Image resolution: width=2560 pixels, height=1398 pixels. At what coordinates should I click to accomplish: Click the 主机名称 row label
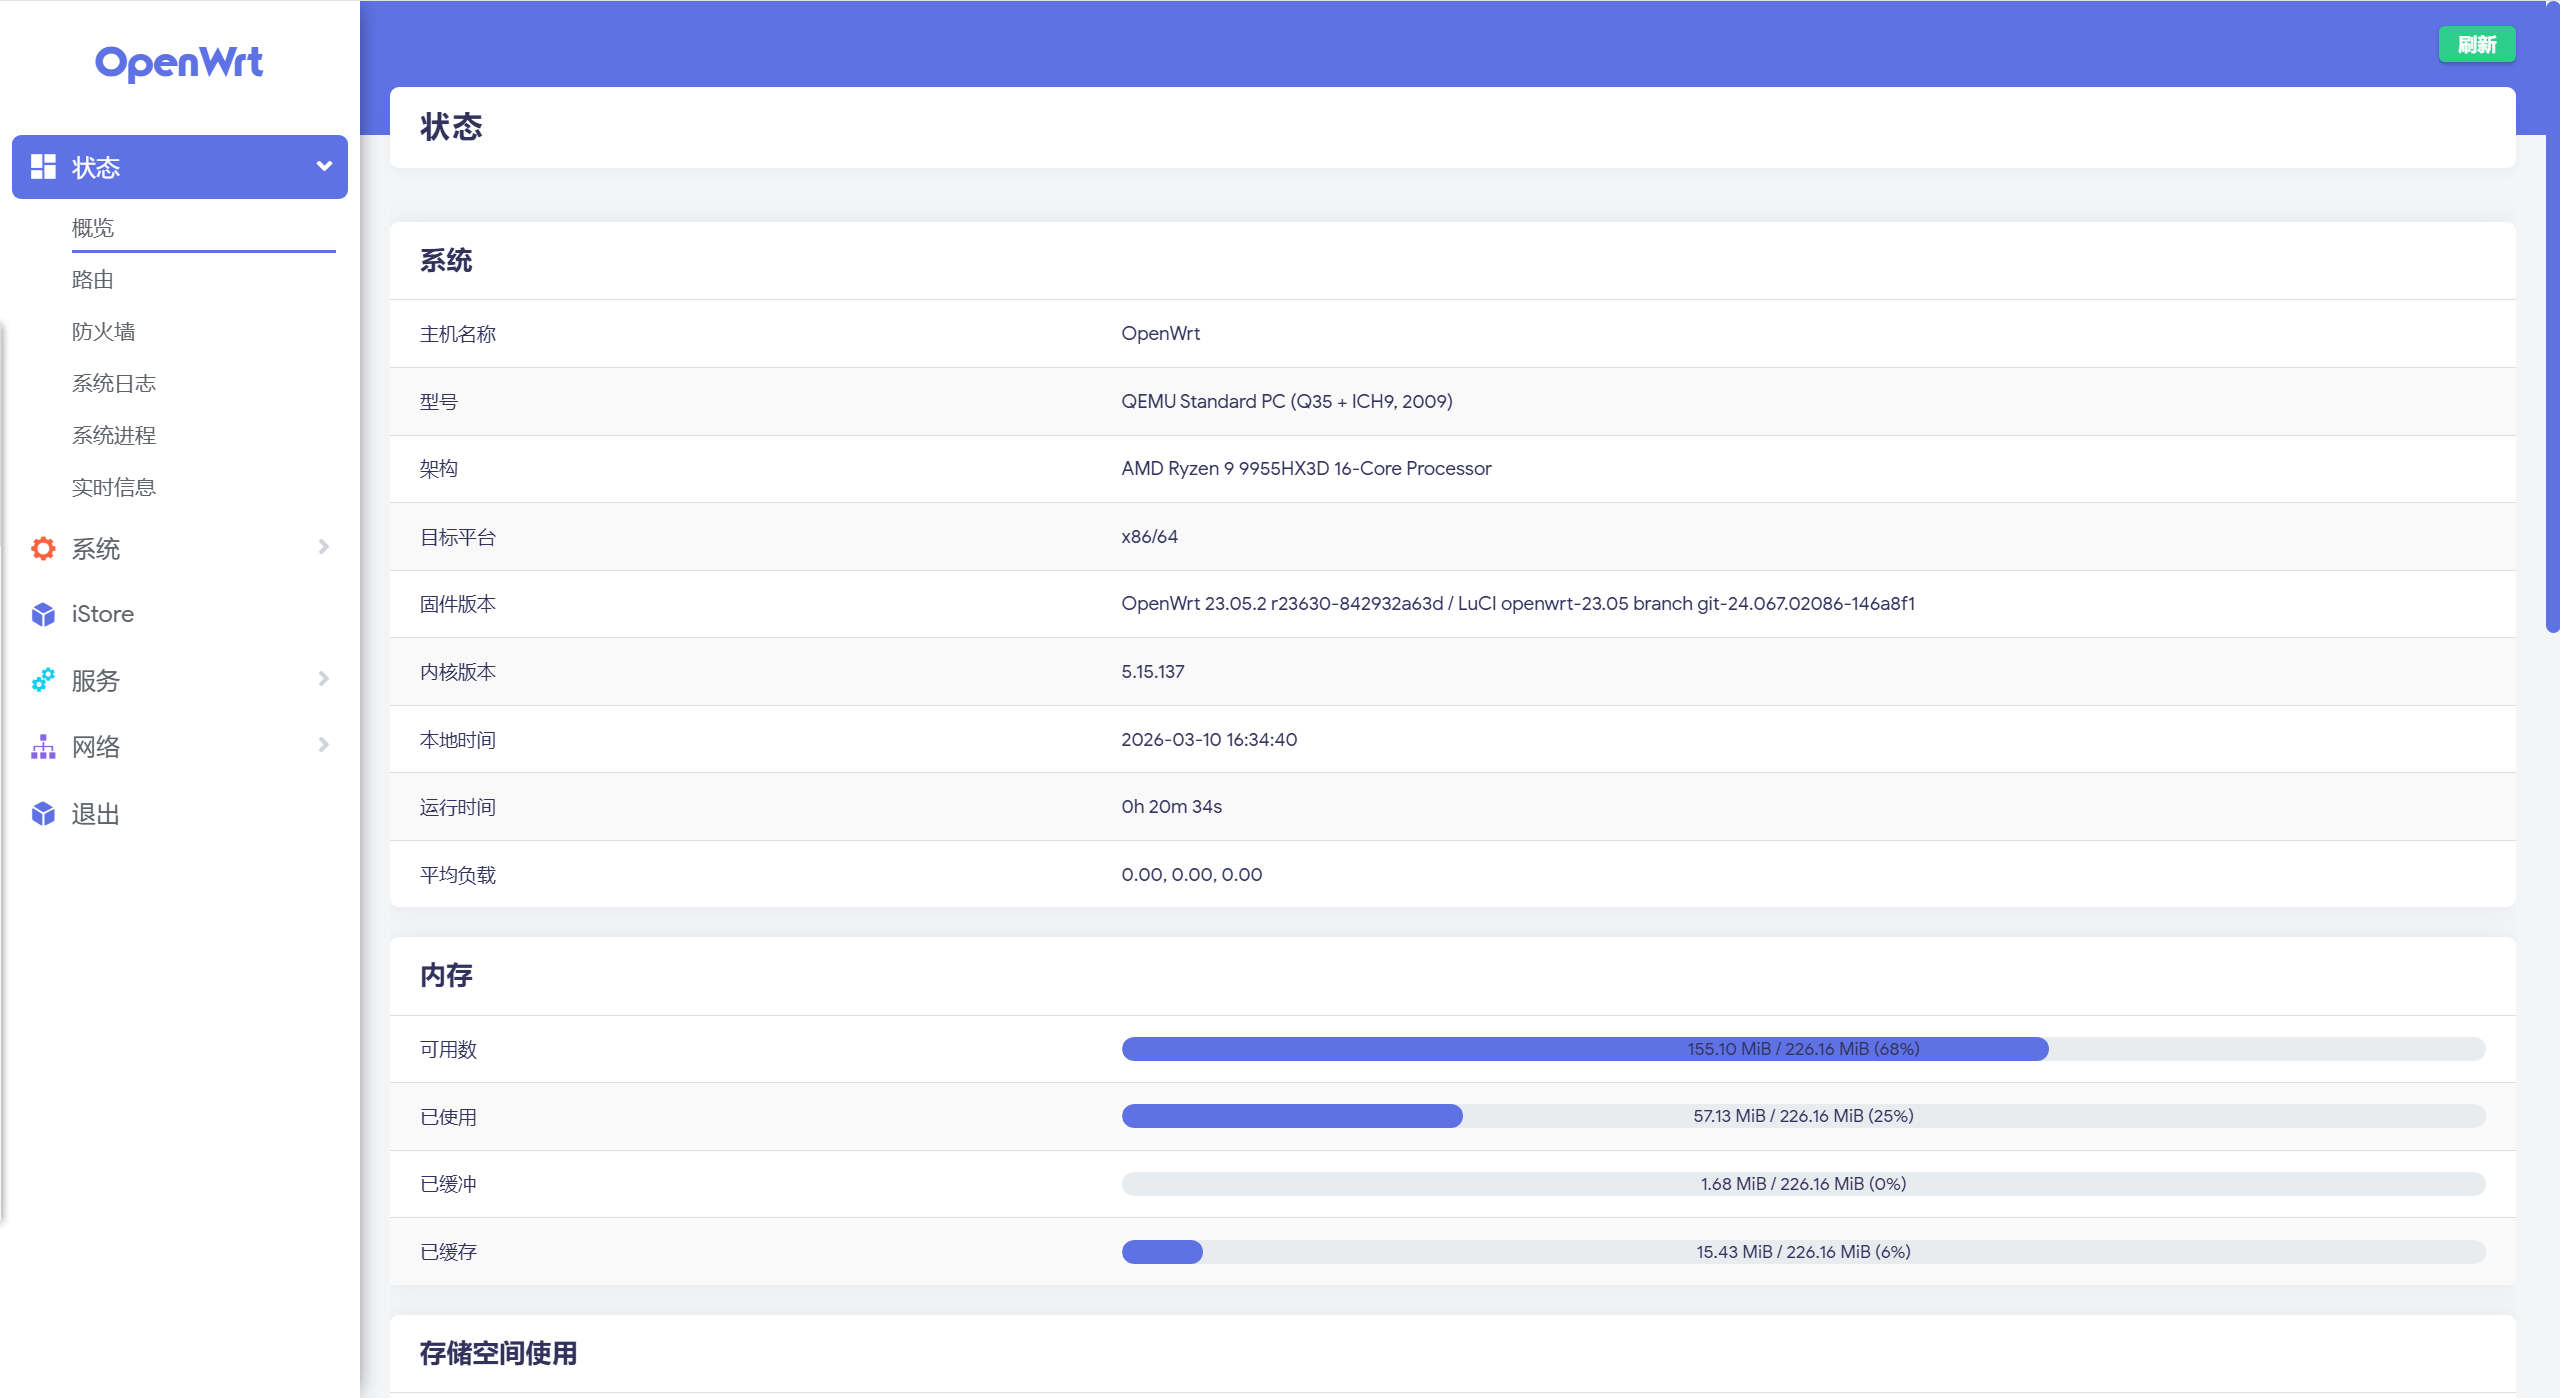pyautogui.click(x=458, y=334)
